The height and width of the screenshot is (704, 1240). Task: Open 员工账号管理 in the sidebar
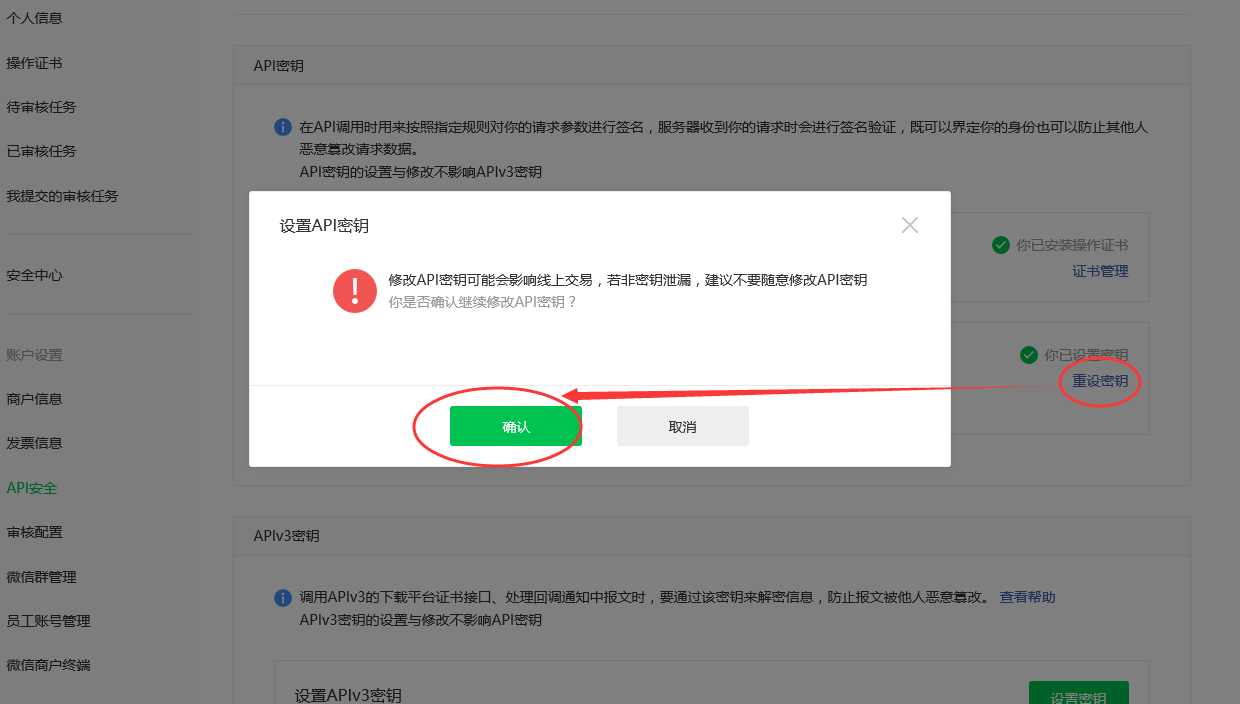point(48,621)
